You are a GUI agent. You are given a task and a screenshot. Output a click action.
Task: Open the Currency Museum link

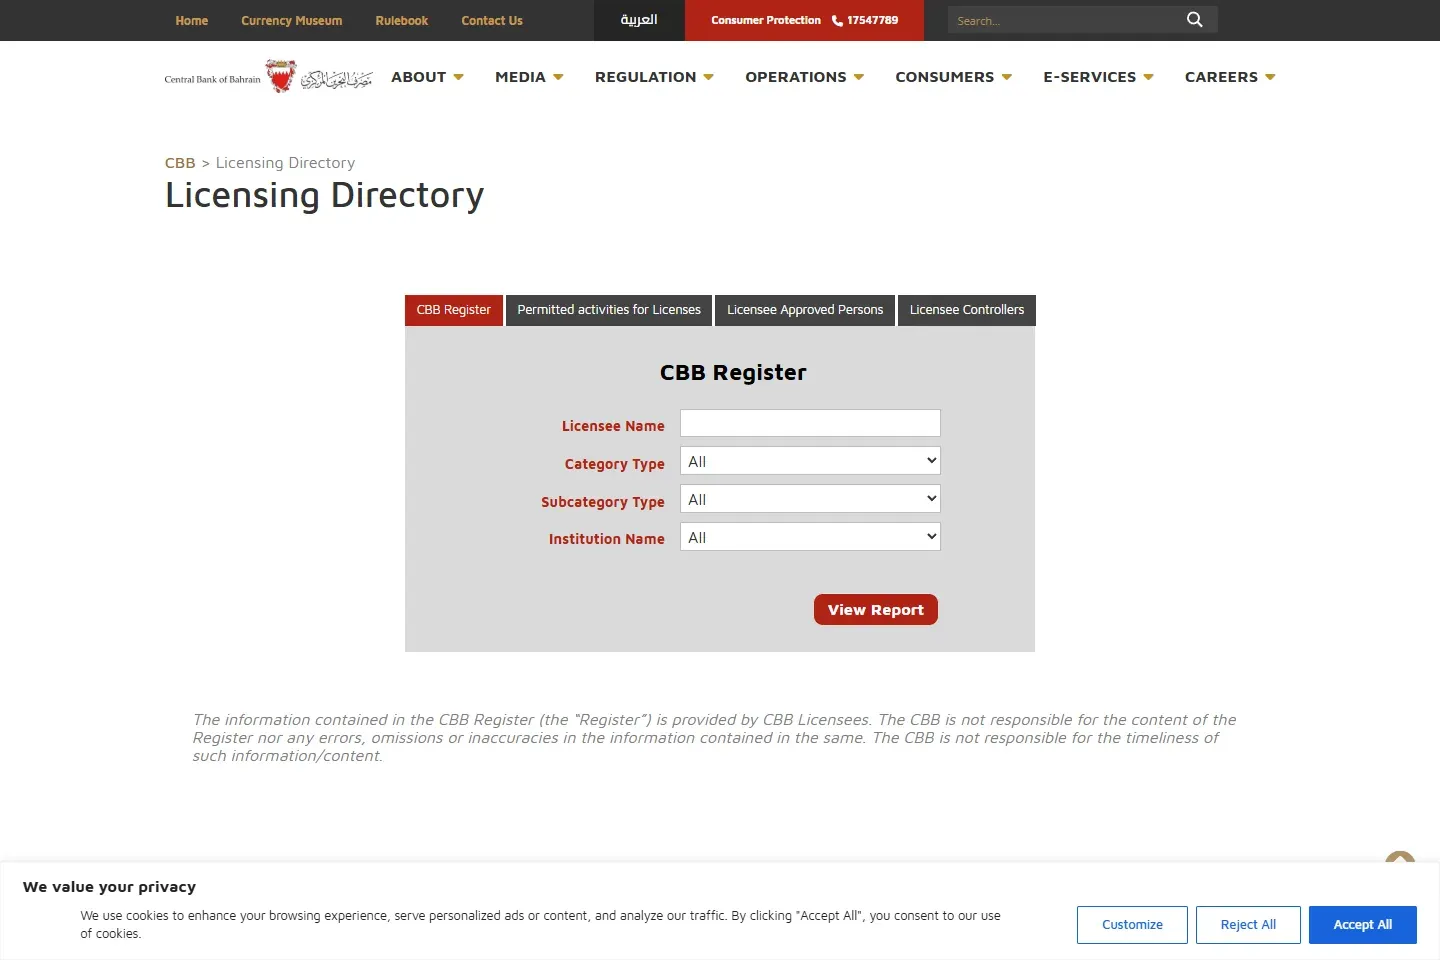pyautogui.click(x=292, y=20)
